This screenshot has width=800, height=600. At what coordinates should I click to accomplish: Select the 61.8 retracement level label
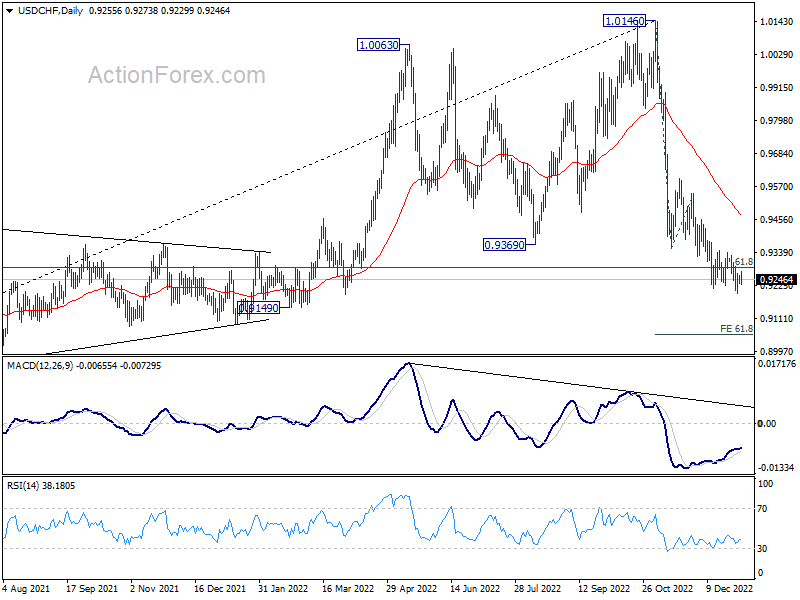744,262
